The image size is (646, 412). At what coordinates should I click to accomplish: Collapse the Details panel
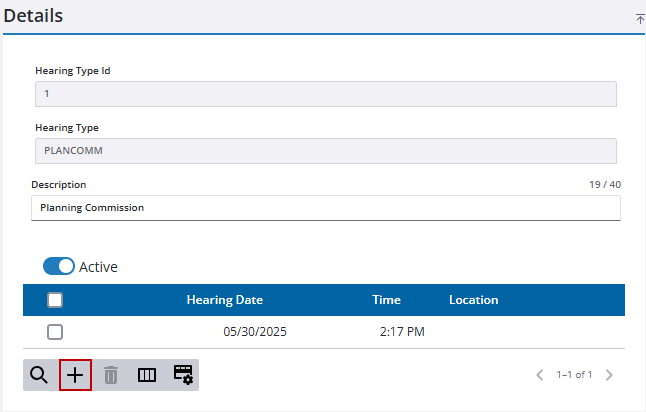(x=639, y=19)
